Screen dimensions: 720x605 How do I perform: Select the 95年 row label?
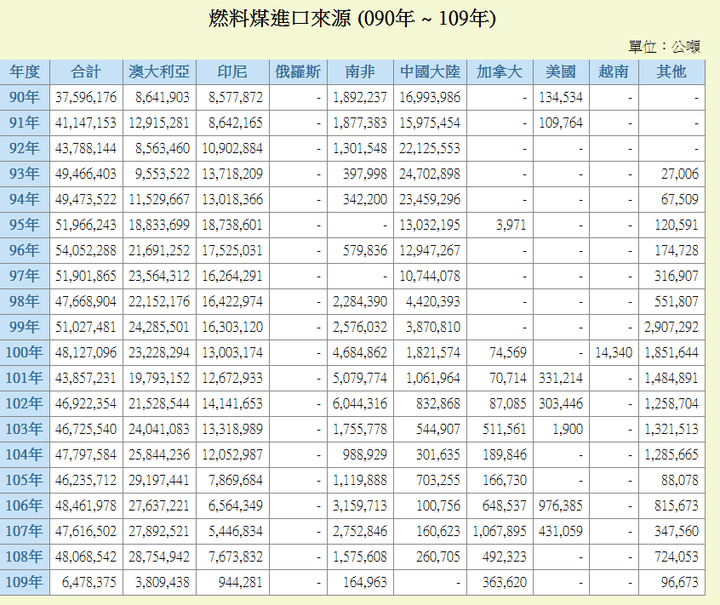[25, 225]
